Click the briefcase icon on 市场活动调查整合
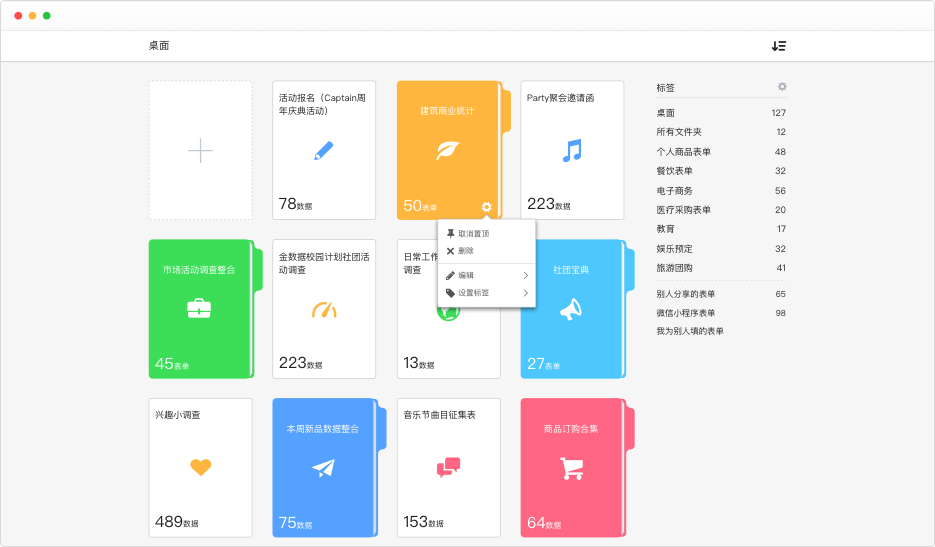935x547 pixels. pyautogui.click(x=200, y=310)
